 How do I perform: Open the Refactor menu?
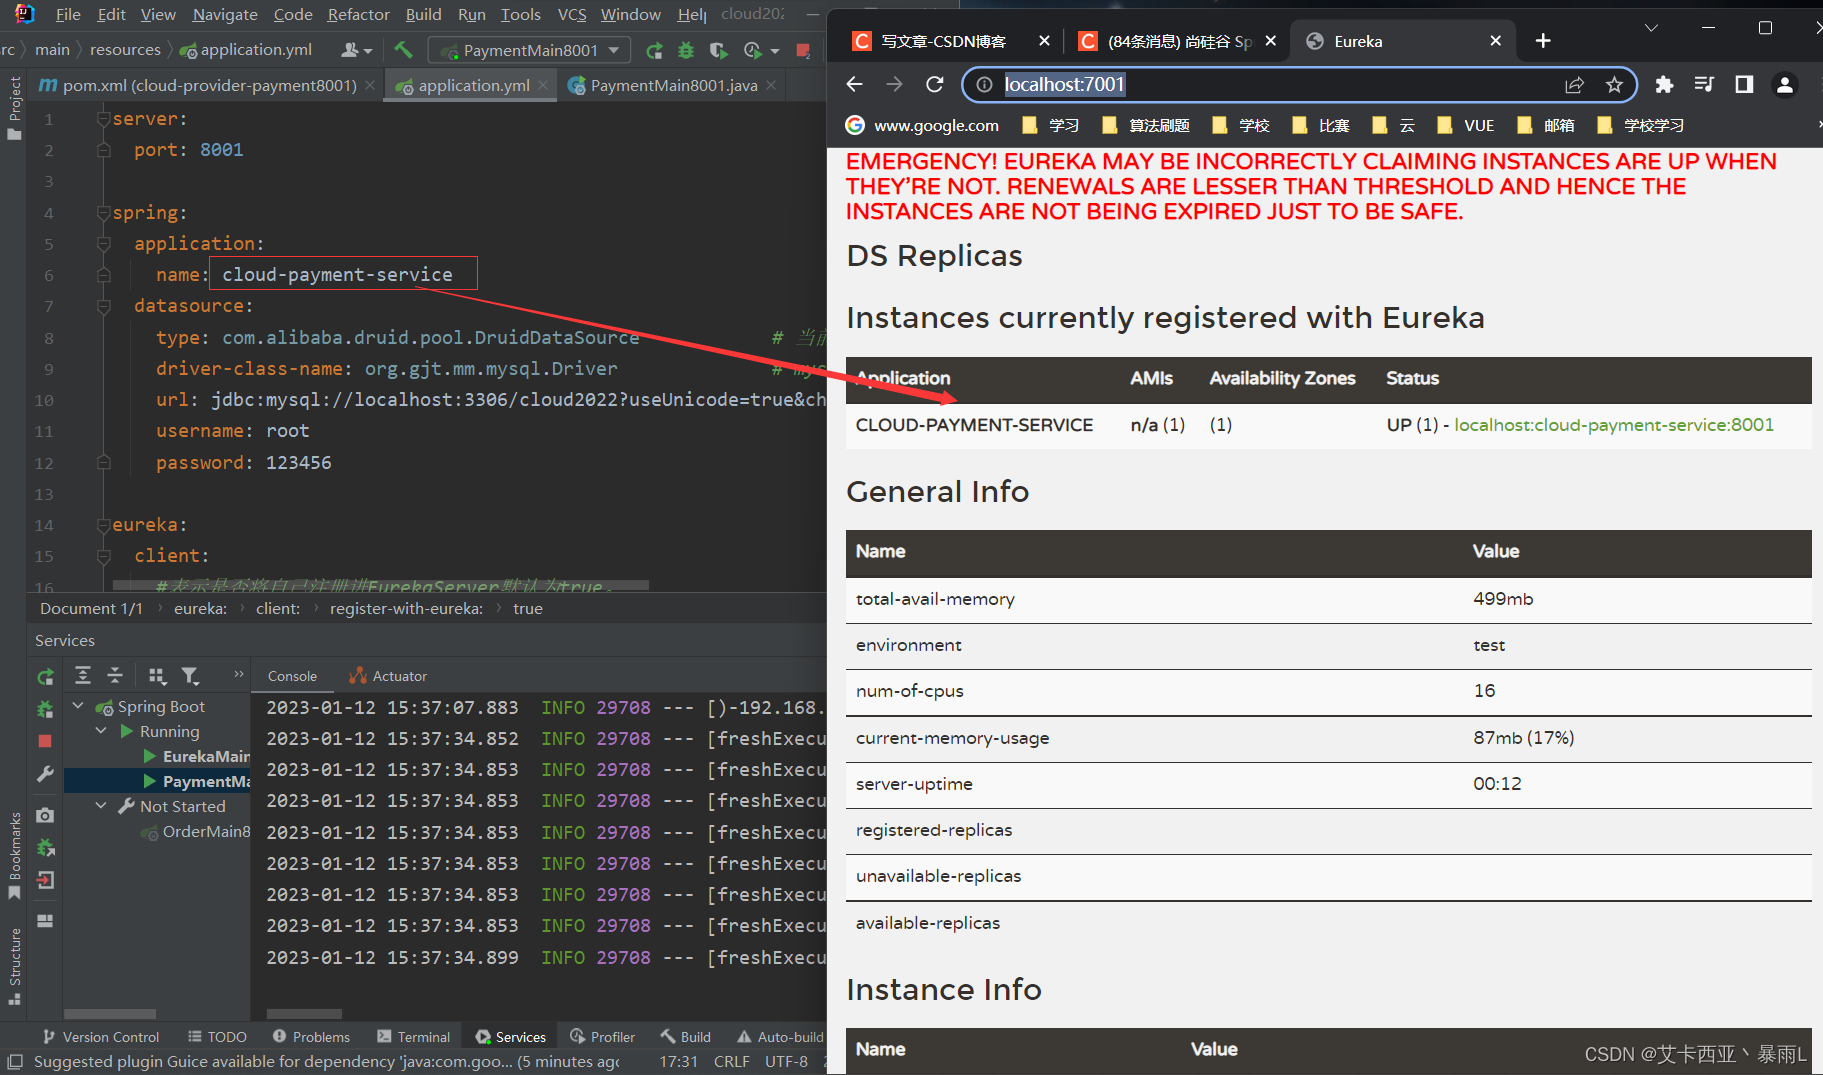point(358,14)
